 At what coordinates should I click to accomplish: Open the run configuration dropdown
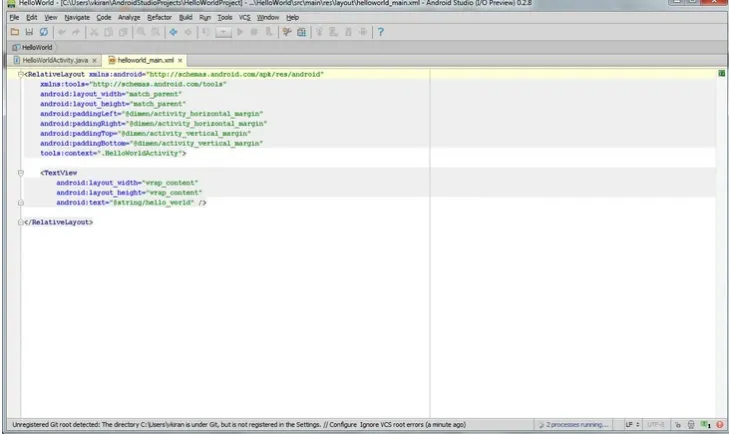[x=223, y=32]
